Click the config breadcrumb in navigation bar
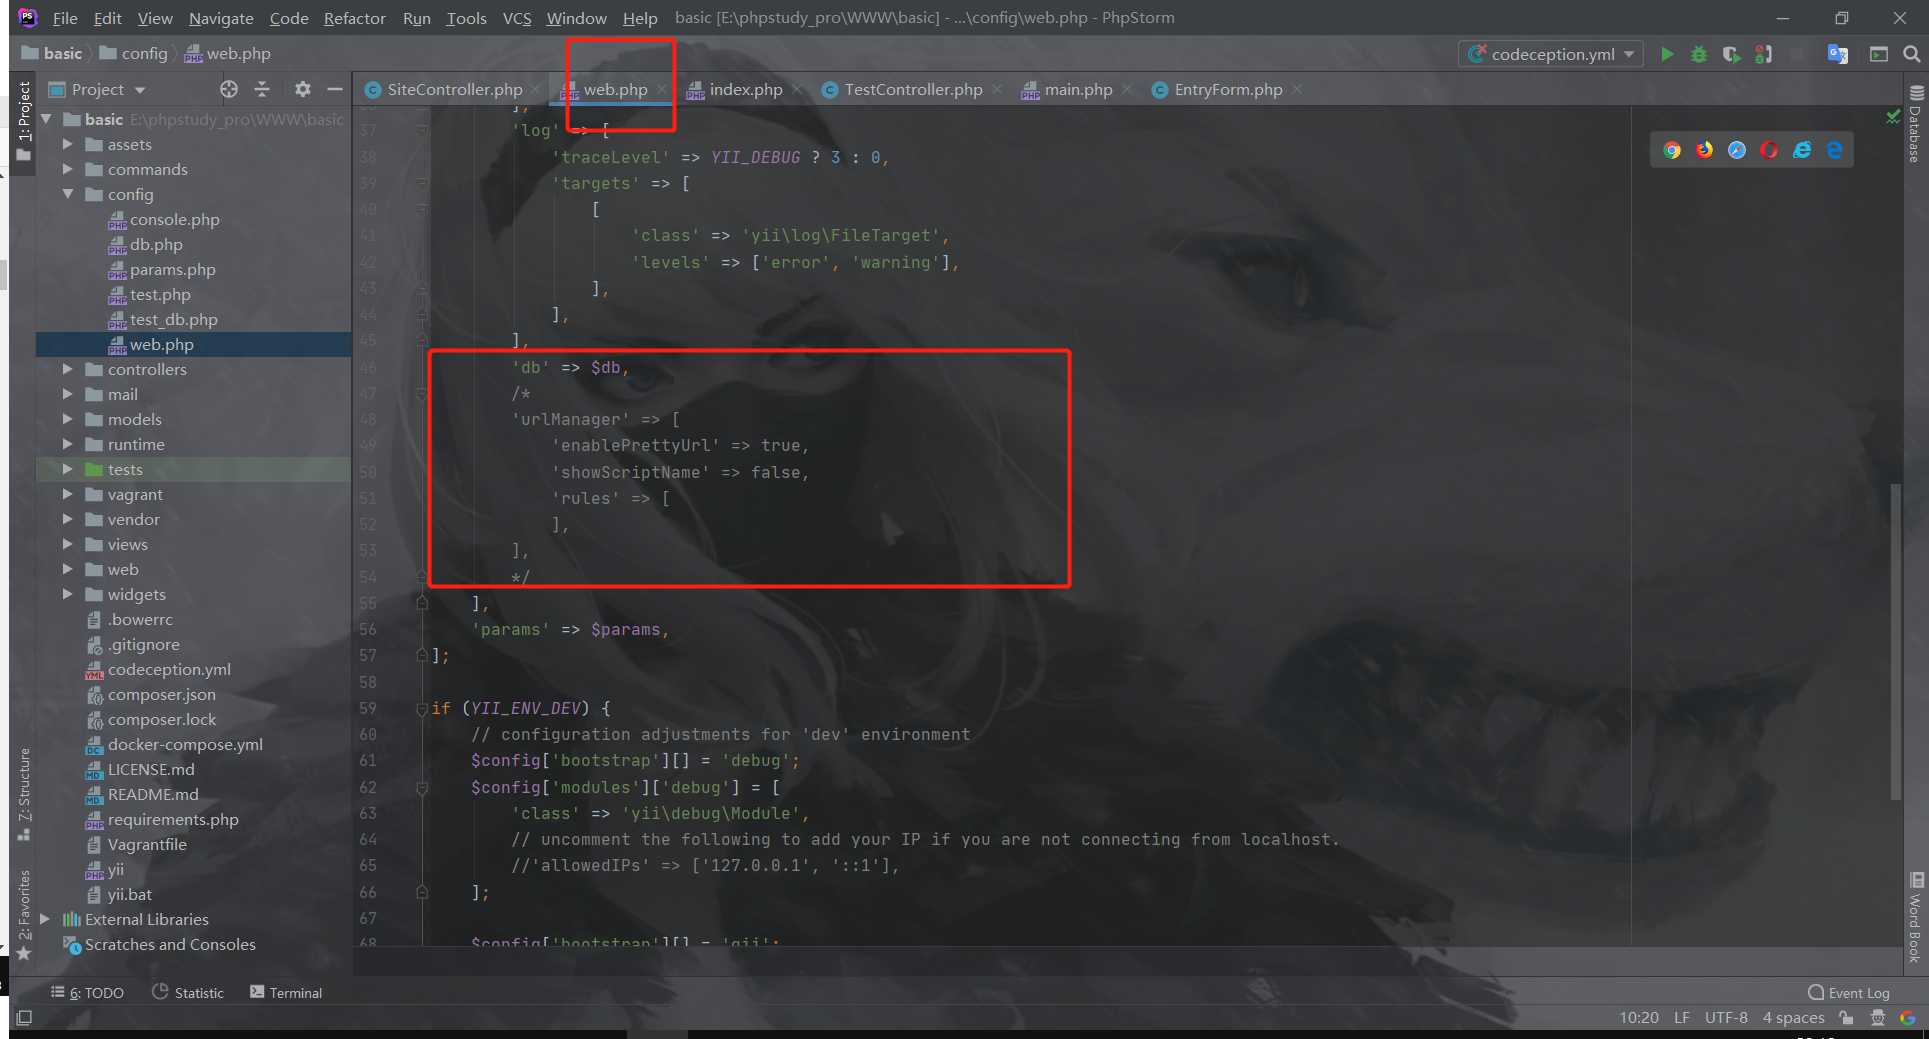 144,54
